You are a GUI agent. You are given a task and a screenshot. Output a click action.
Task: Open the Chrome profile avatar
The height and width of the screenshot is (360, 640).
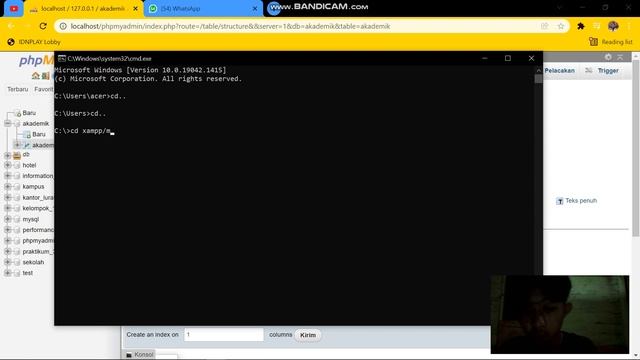[x=613, y=26]
